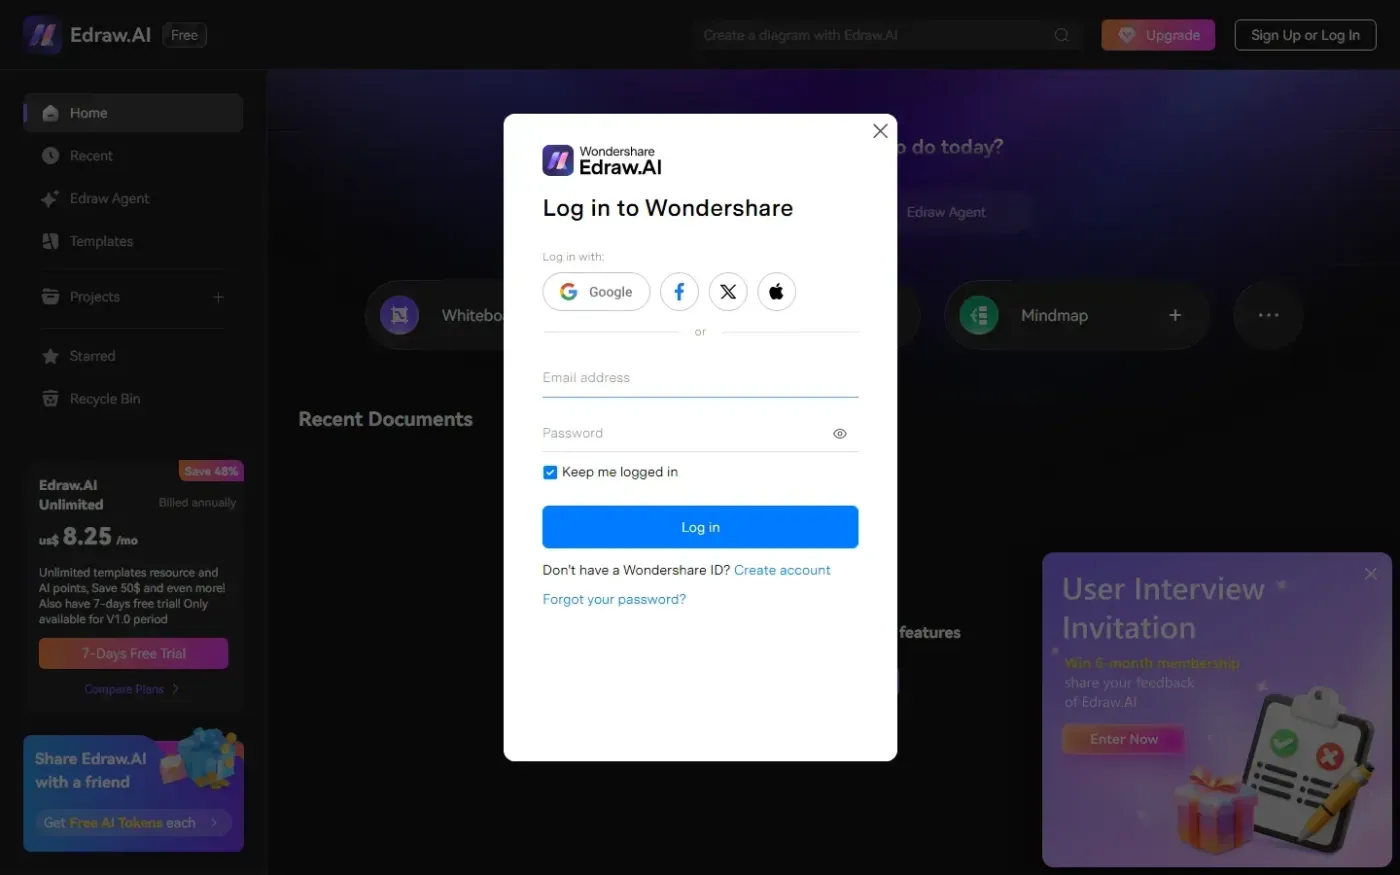Screen dimensions: 1400x875
Task: Dismiss the User Interview Invitation popup
Action: click(1370, 574)
